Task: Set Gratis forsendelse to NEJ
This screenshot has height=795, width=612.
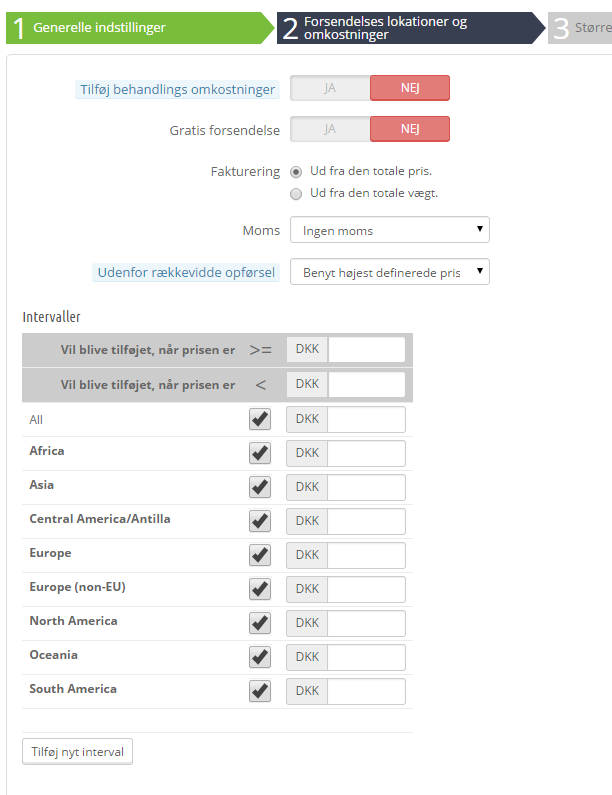Action: pyautogui.click(x=410, y=129)
